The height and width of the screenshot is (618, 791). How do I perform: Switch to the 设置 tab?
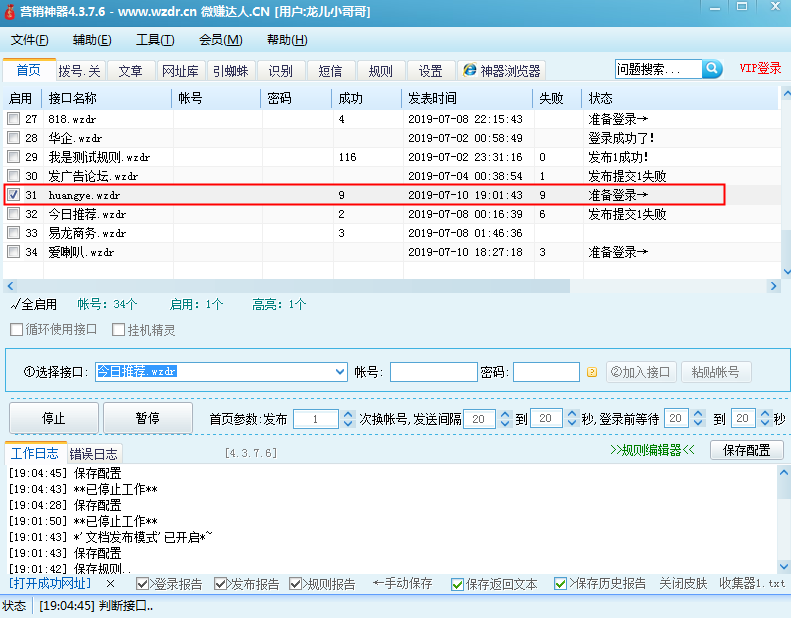[430, 71]
